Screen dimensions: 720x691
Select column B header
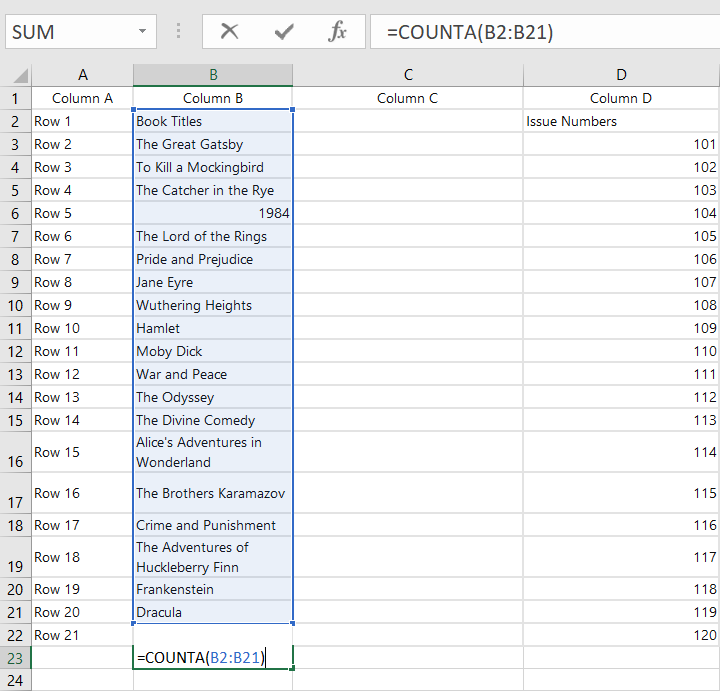pos(213,75)
